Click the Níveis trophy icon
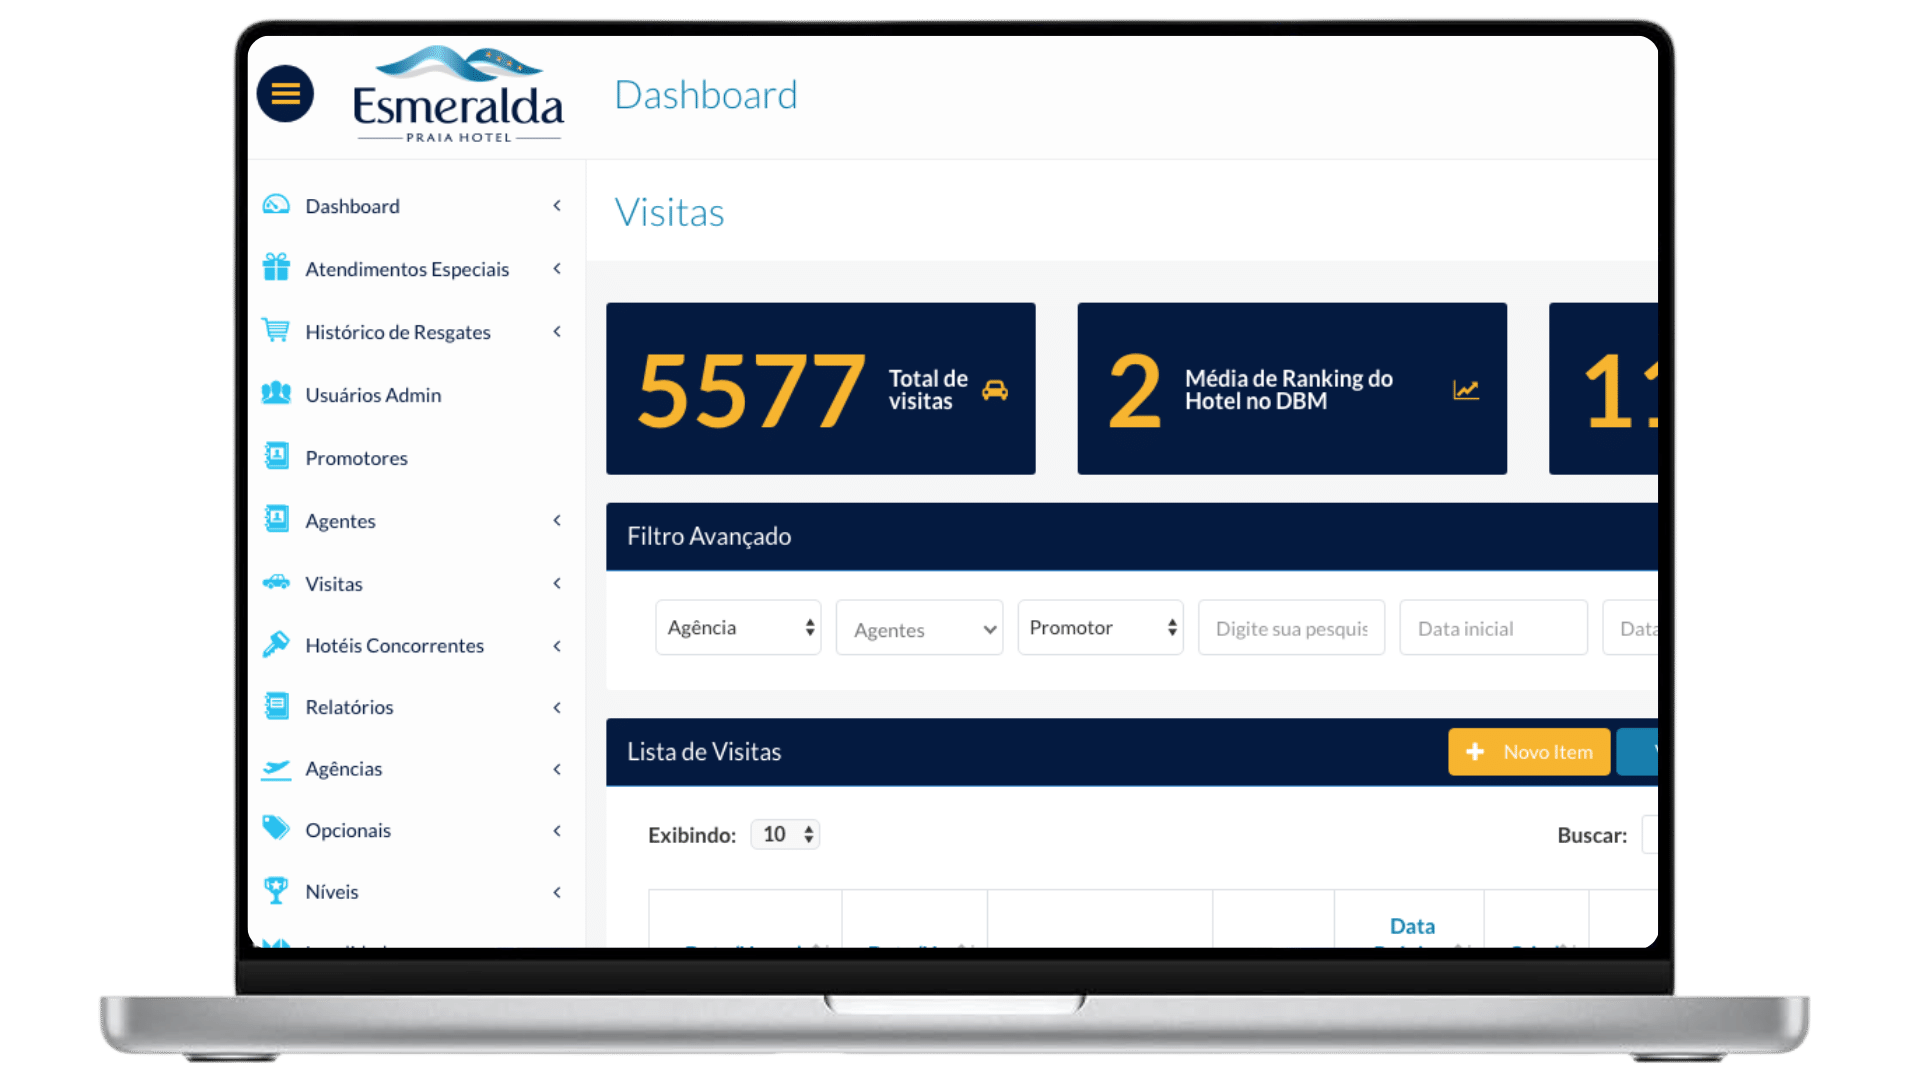 [276, 890]
